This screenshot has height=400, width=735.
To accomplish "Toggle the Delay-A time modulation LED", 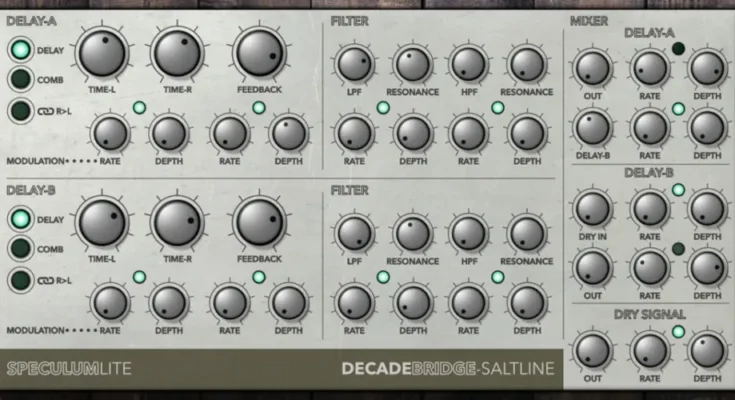I will (x=139, y=108).
